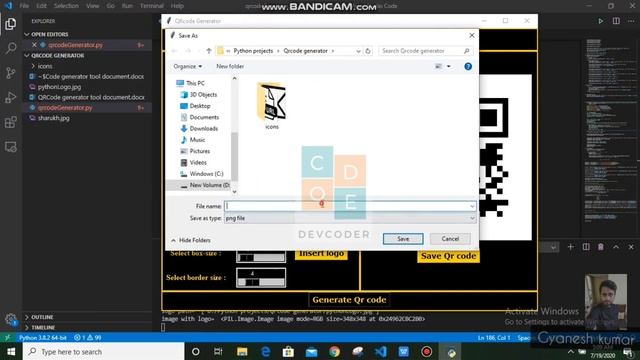640x360 pixels.
Task: Open Chrome from the taskbar
Action: coord(334,351)
